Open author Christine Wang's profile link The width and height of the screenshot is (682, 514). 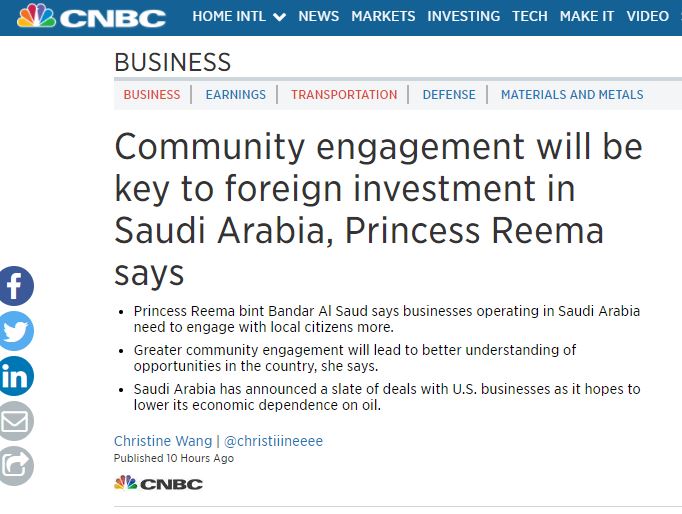tap(163, 441)
